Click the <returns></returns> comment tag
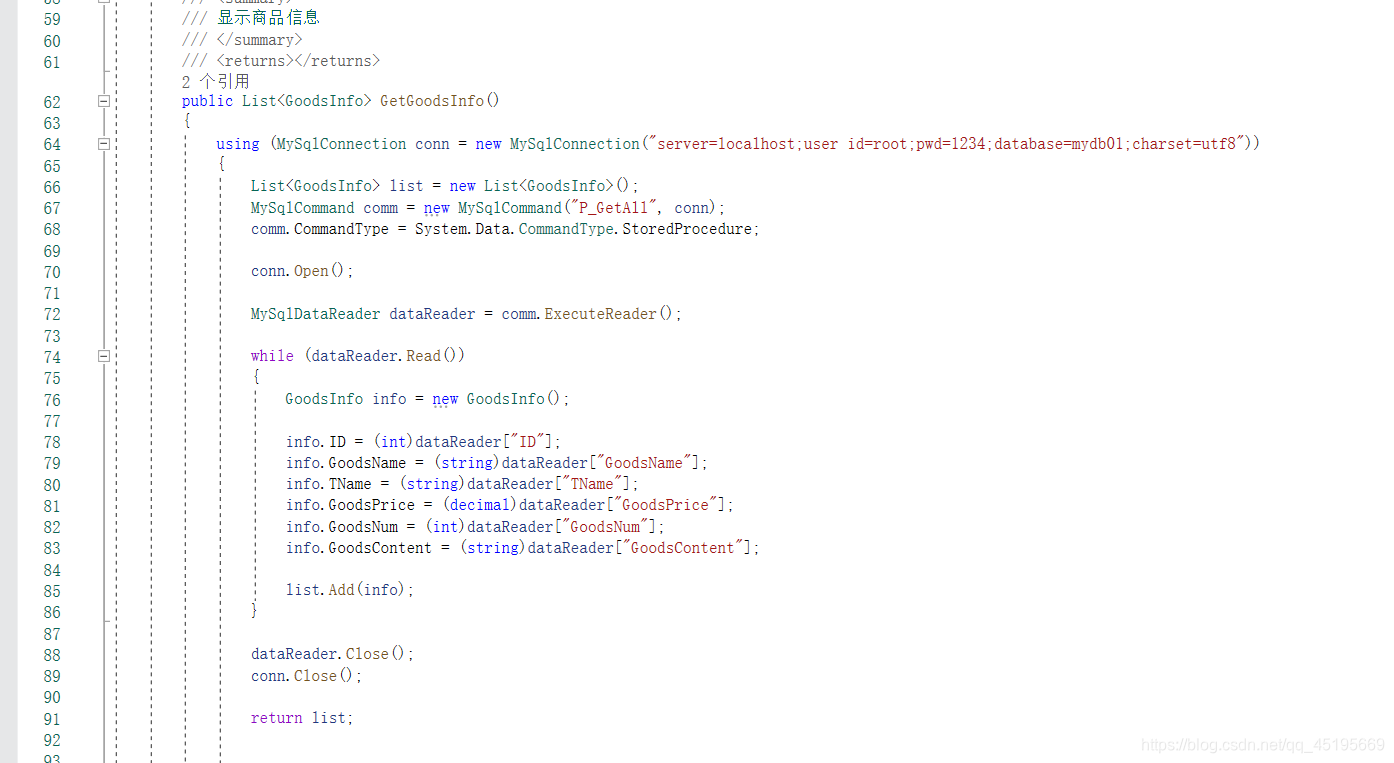Viewport: 1394px width, 763px height. [x=298, y=61]
